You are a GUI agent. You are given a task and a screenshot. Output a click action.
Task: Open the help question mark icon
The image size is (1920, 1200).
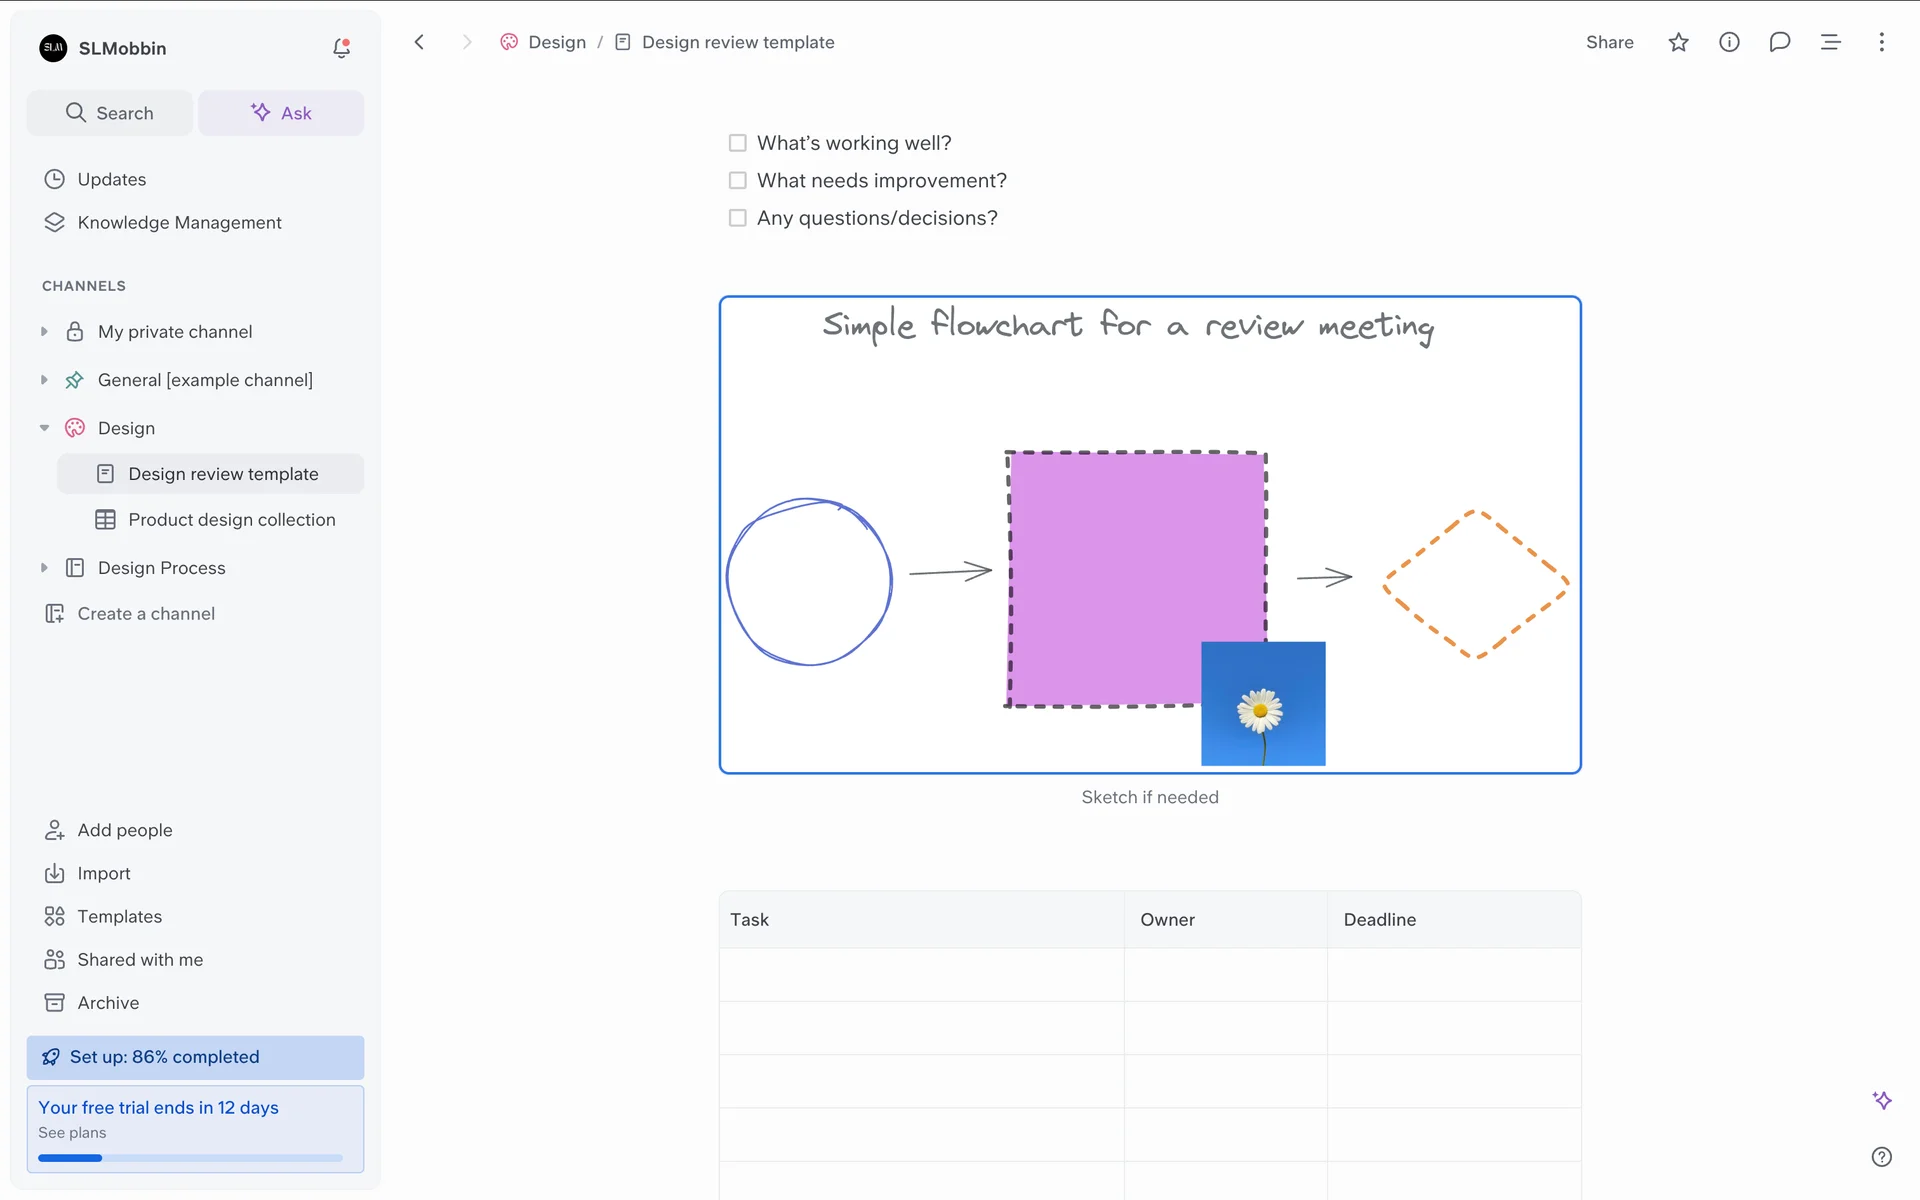pos(1881,1157)
